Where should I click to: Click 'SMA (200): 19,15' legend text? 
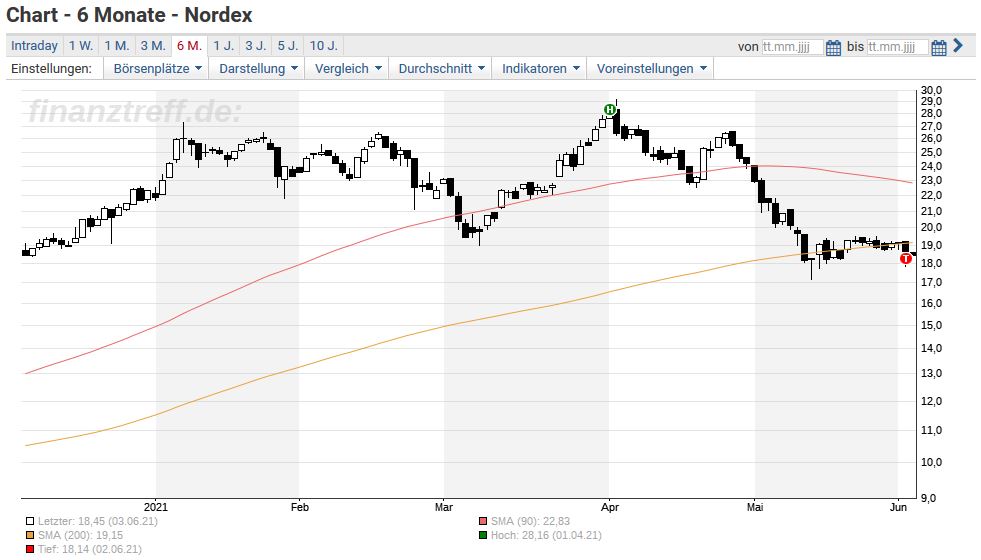pos(80,536)
